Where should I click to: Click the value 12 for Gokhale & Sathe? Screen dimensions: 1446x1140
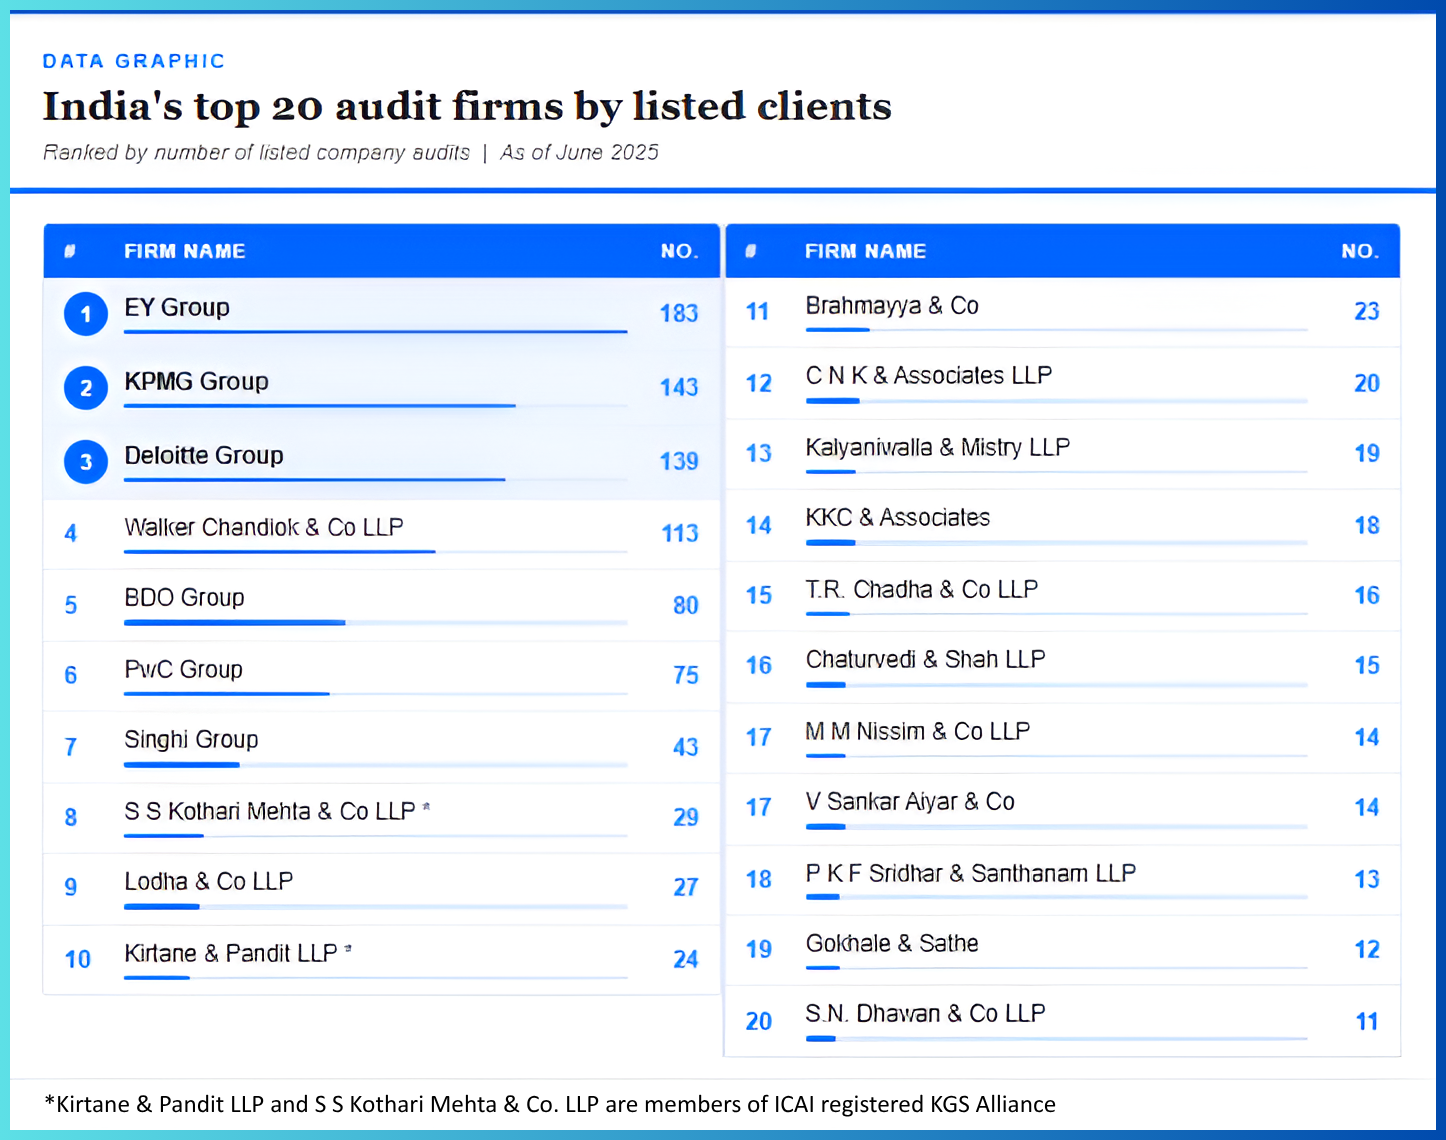point(1367,950)
